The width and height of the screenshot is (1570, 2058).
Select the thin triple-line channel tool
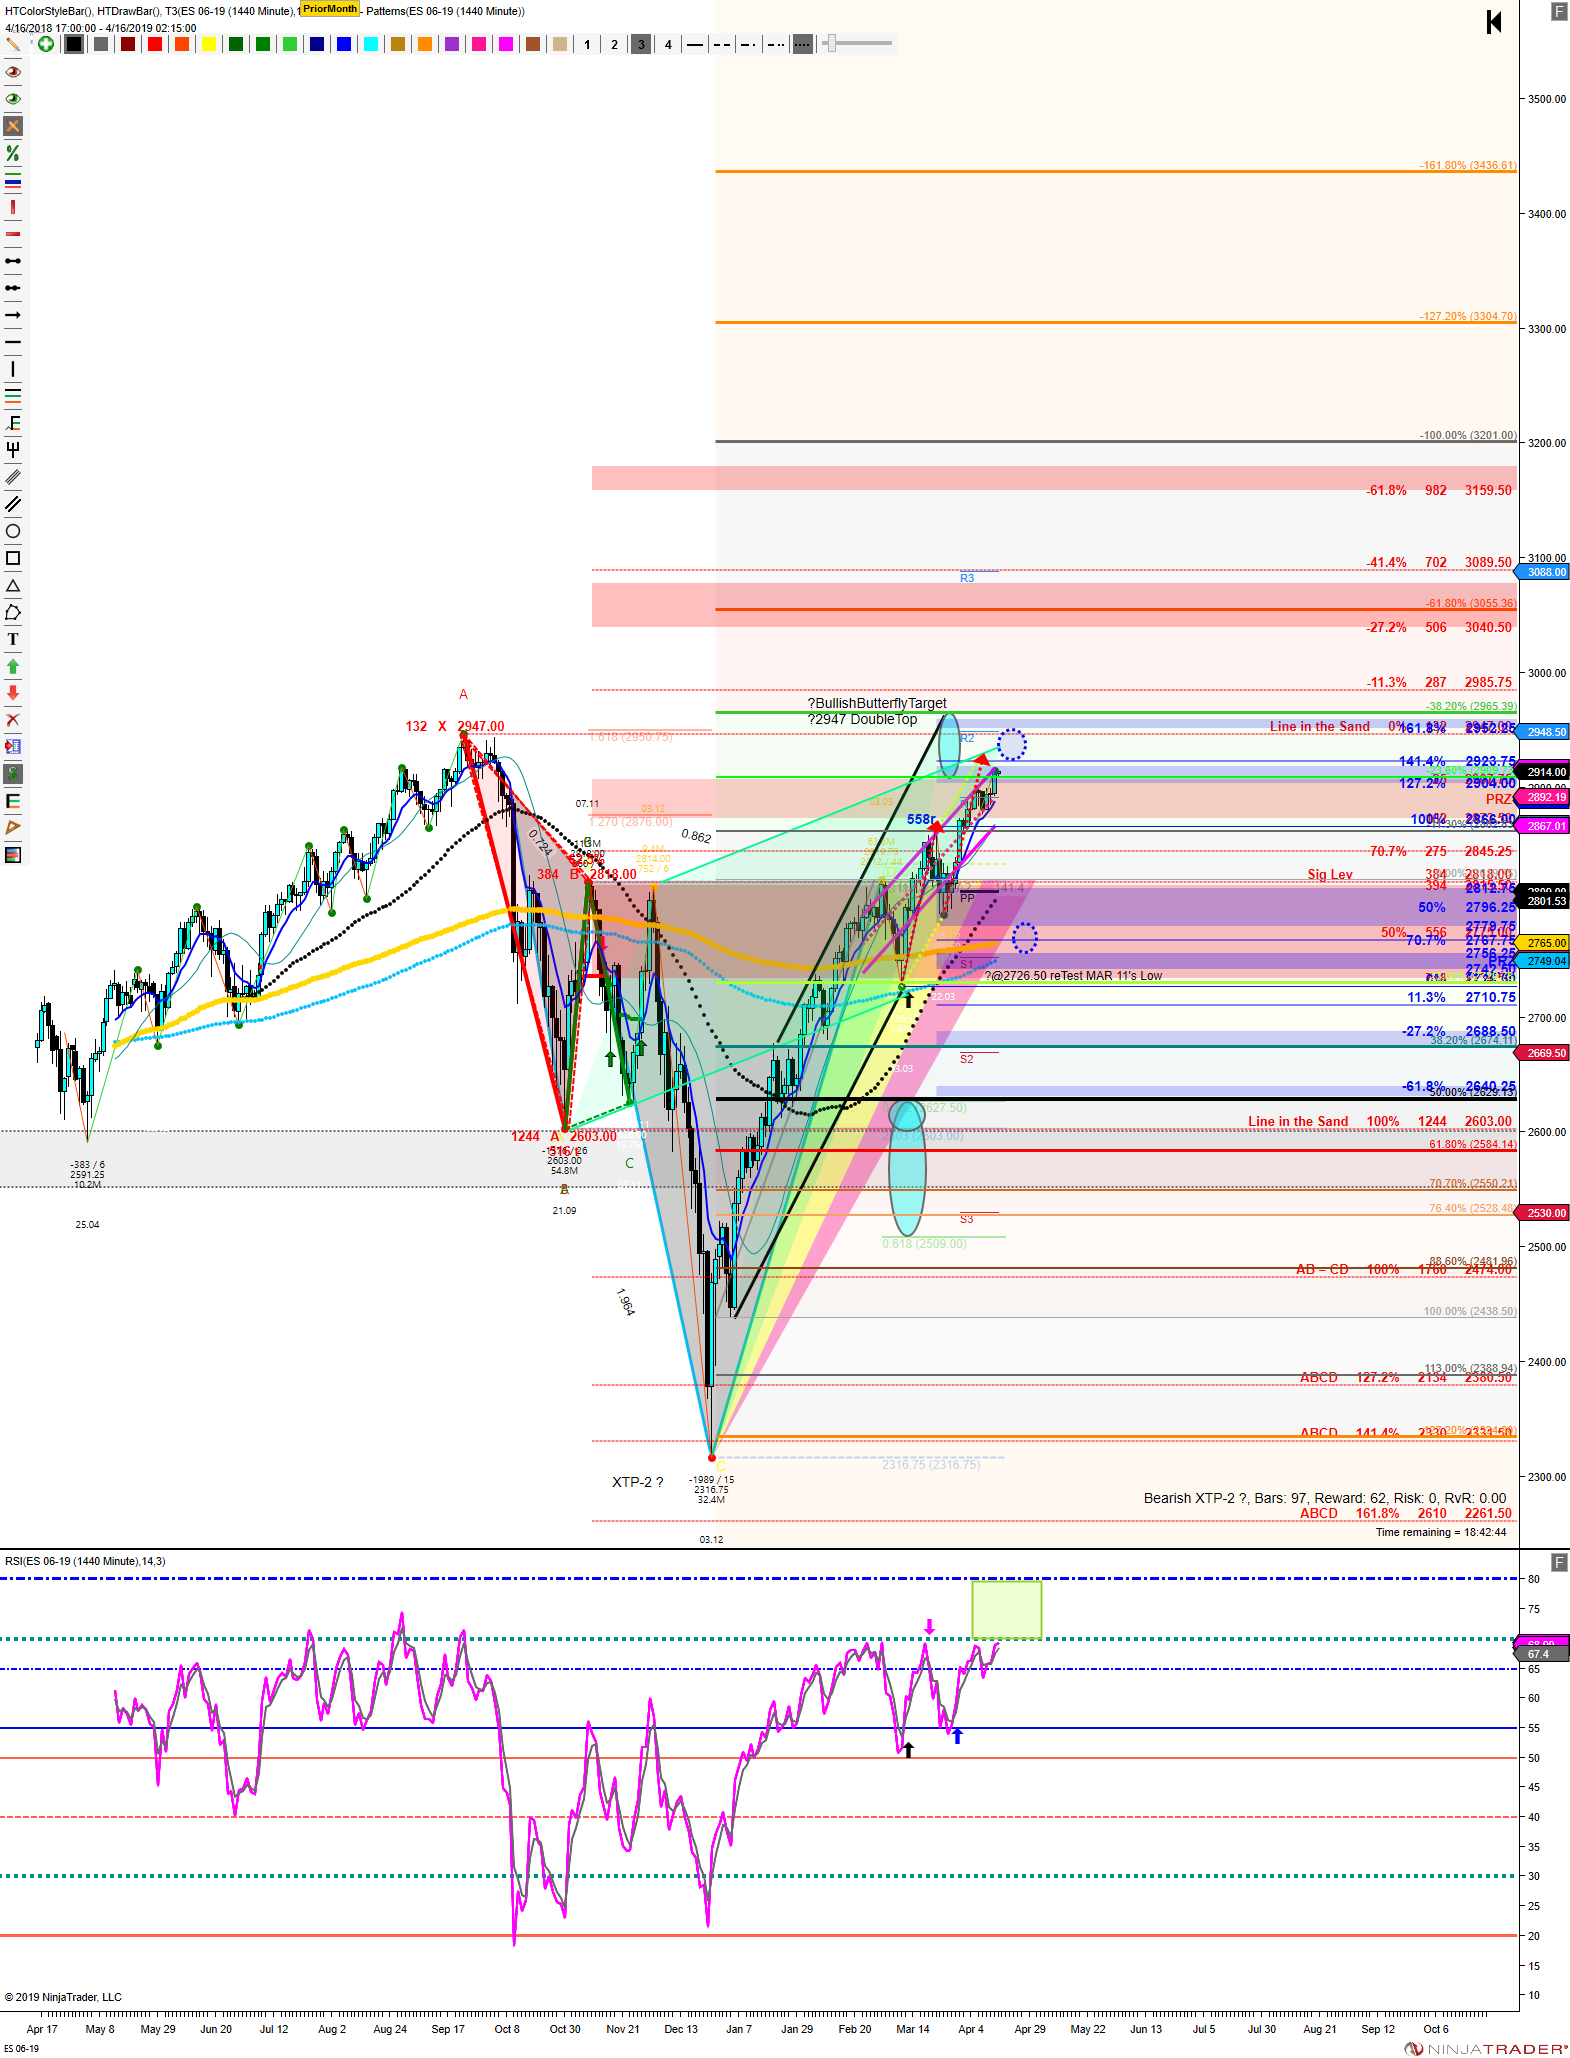point(13,477)
